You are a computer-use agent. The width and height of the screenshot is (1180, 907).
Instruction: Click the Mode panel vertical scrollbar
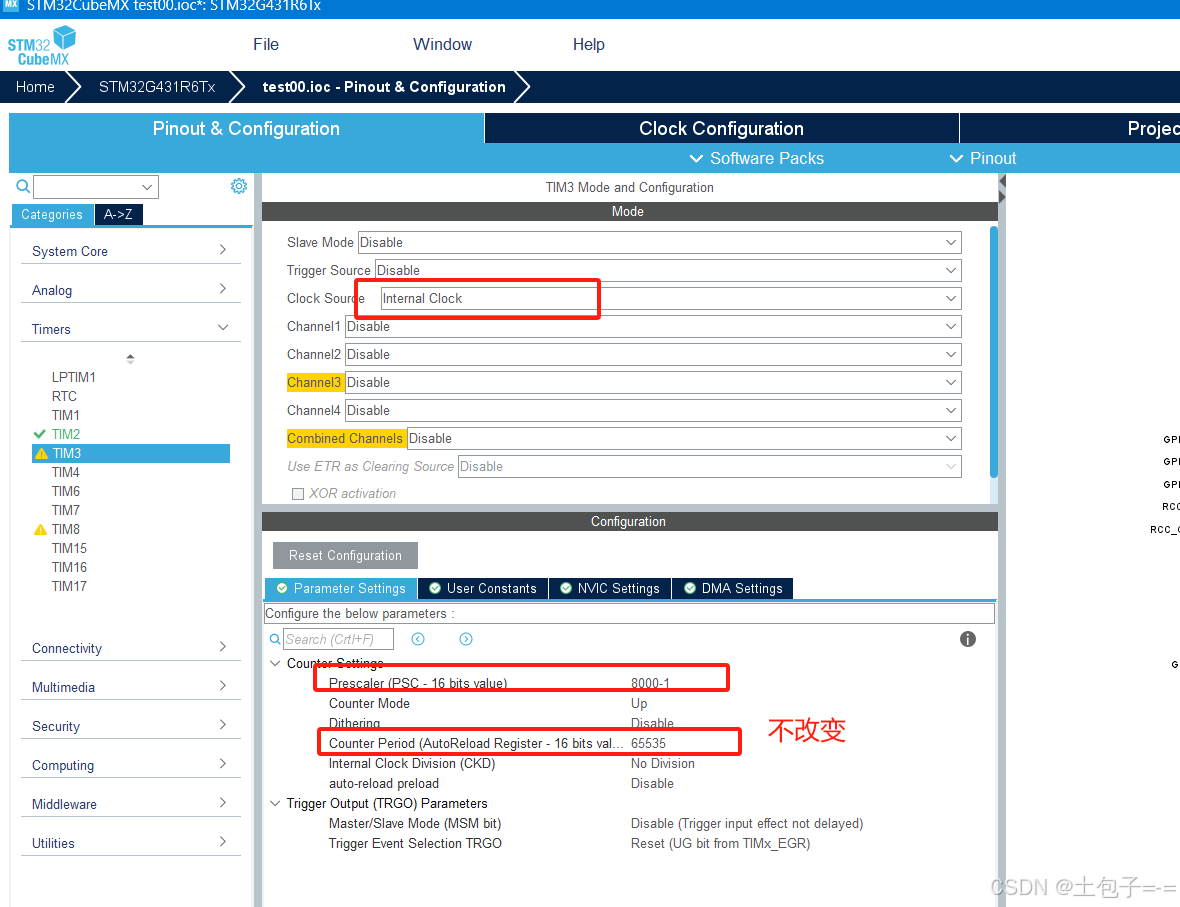click(x=993, y=352)
